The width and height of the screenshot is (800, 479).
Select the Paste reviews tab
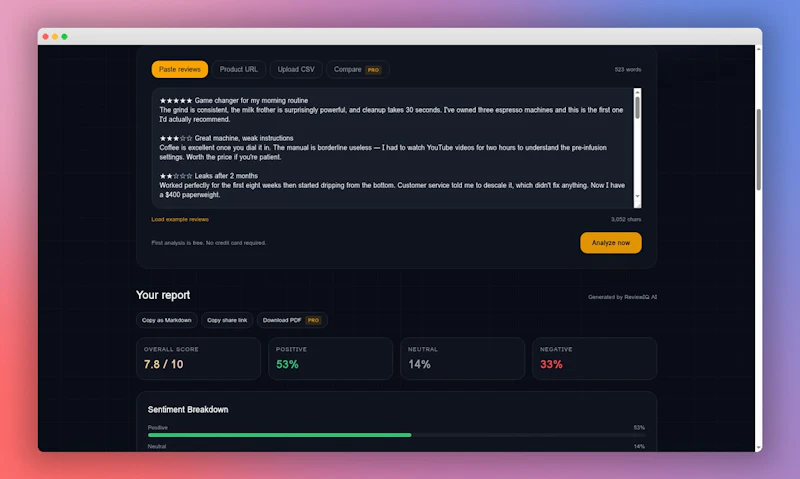point(180,69)
